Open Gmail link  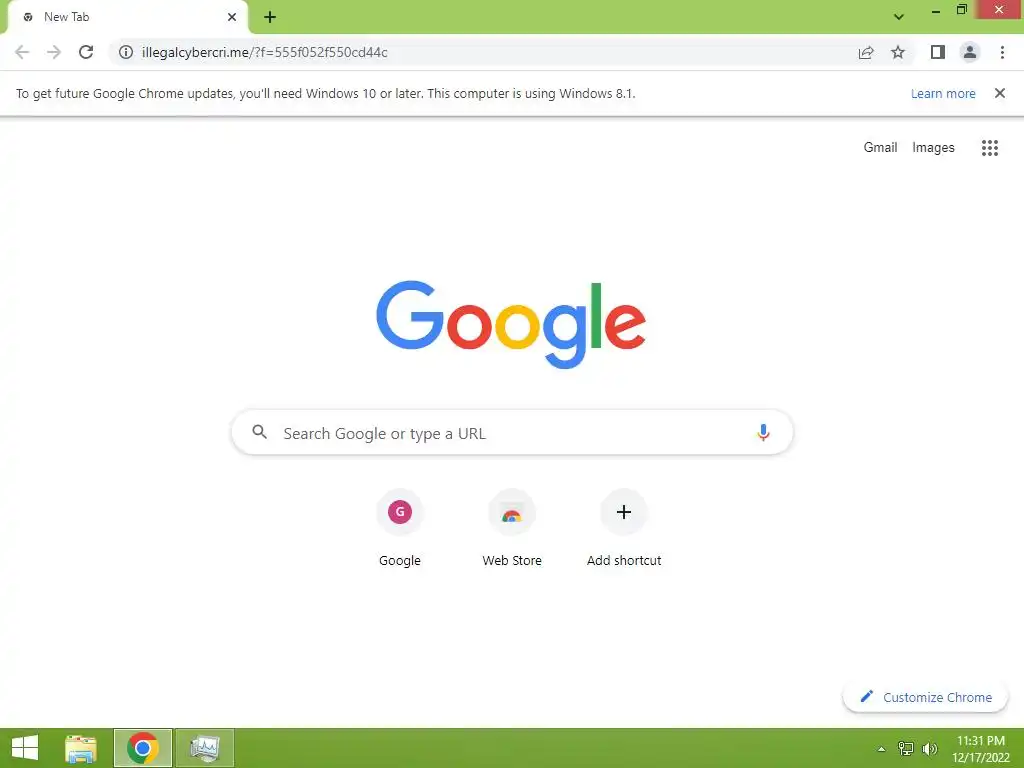[880, 148]
